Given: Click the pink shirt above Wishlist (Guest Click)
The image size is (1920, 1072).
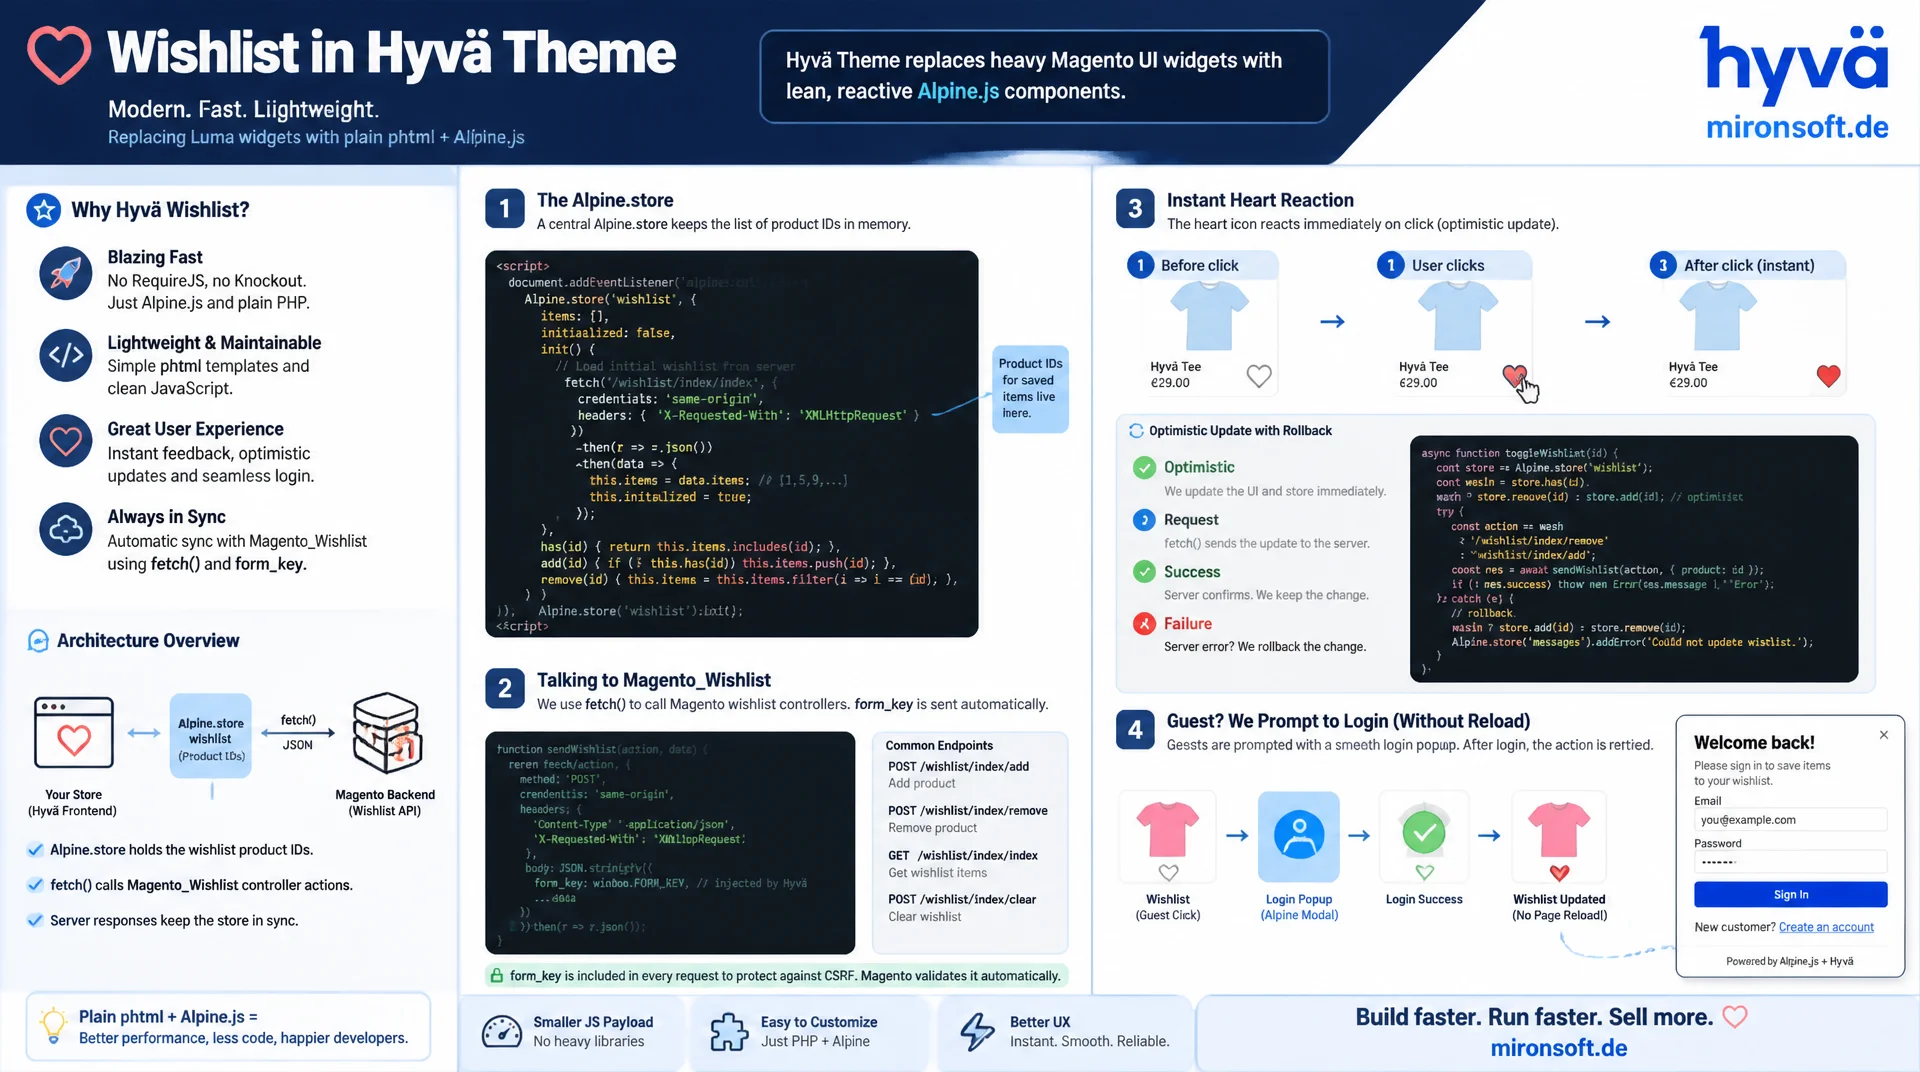Looking at the screenshot, I should [1168, 828].
